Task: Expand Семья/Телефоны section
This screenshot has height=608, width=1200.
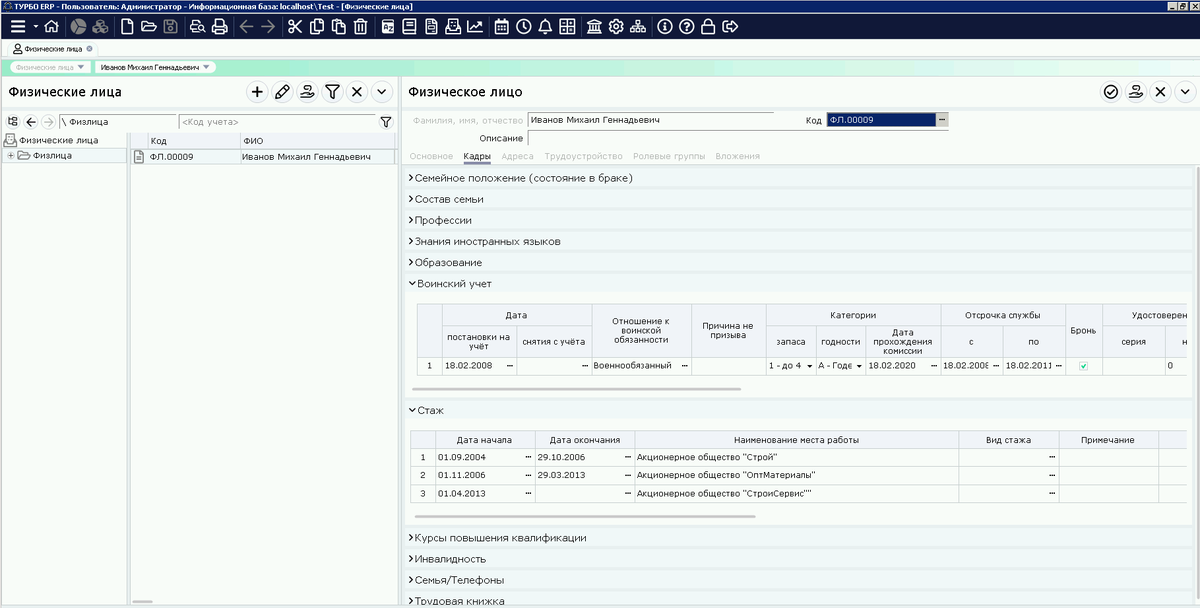Action: coord(411,579)
